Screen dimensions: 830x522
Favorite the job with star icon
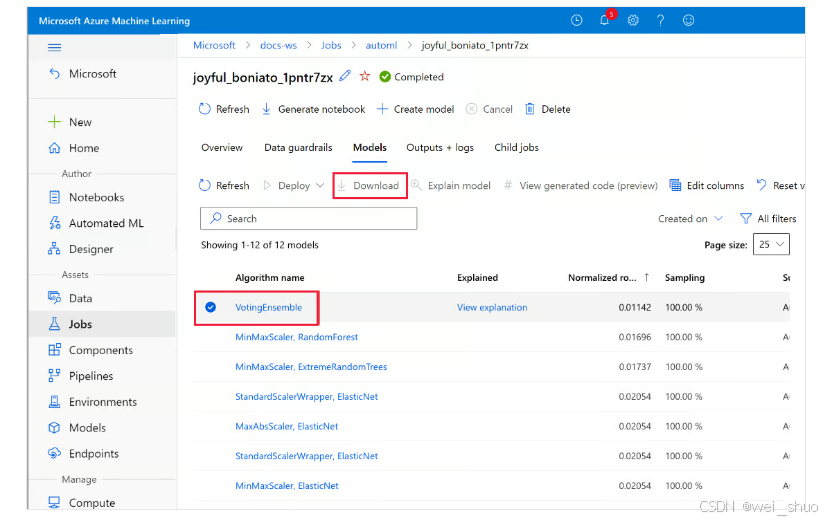pyautogui.click(x=365, y=76)
